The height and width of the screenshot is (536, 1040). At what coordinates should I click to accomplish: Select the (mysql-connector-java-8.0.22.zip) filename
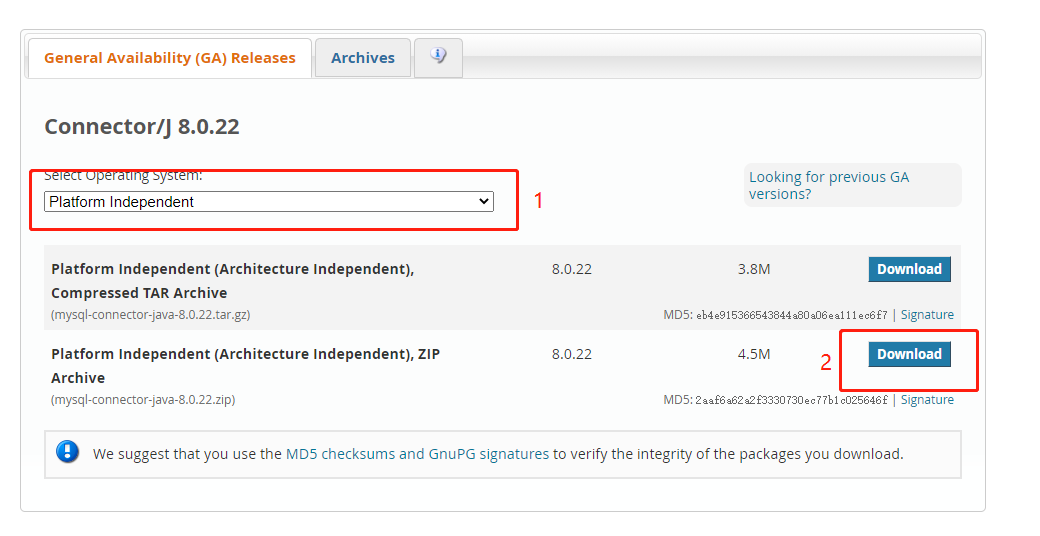[143, 400]
